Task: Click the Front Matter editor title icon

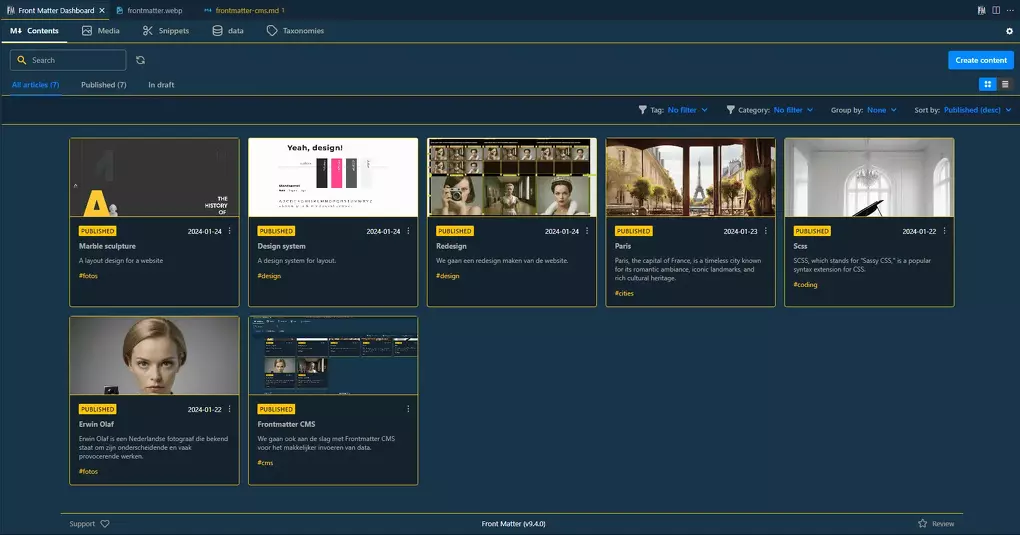Action: point(981,10)
